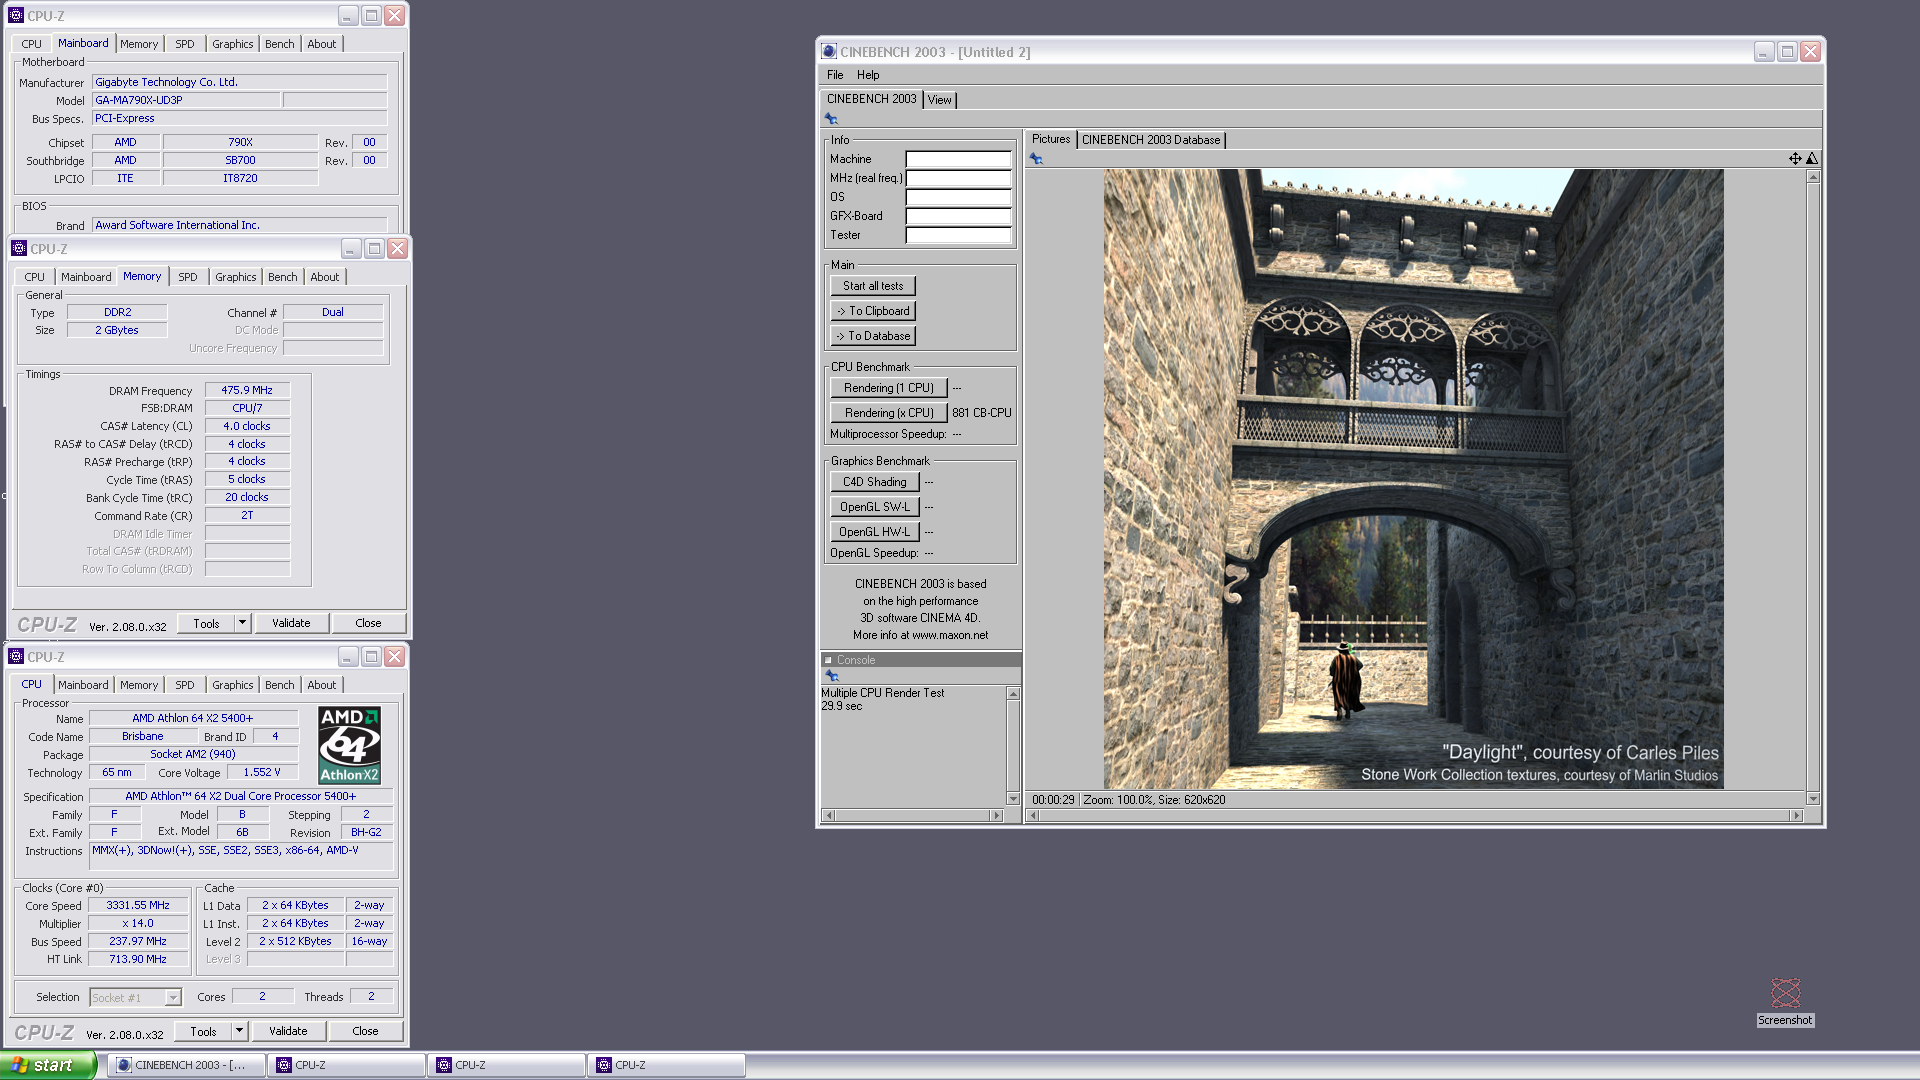Click the Machine input field
This screenshot has height=1080, width=1920.
point(958,159)
